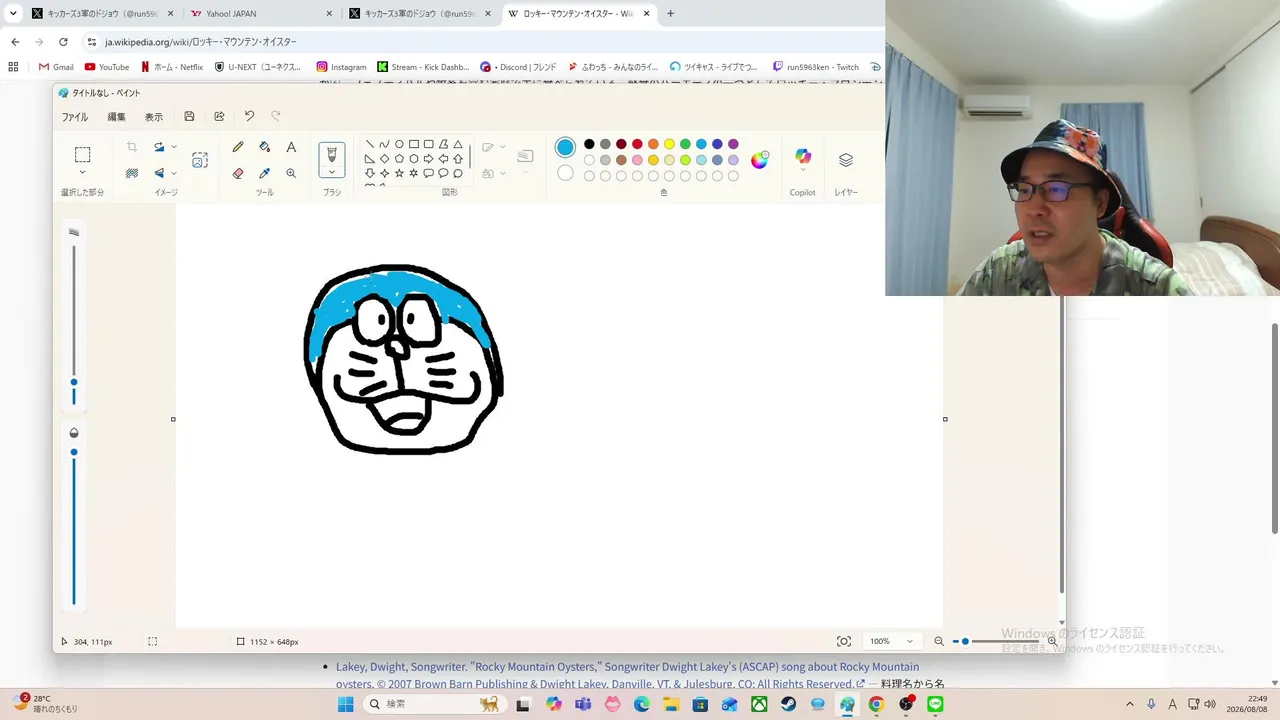This screenshot has width=1280, height=720.
Task: Go back in Chrome browser
Action: point(15,42)
